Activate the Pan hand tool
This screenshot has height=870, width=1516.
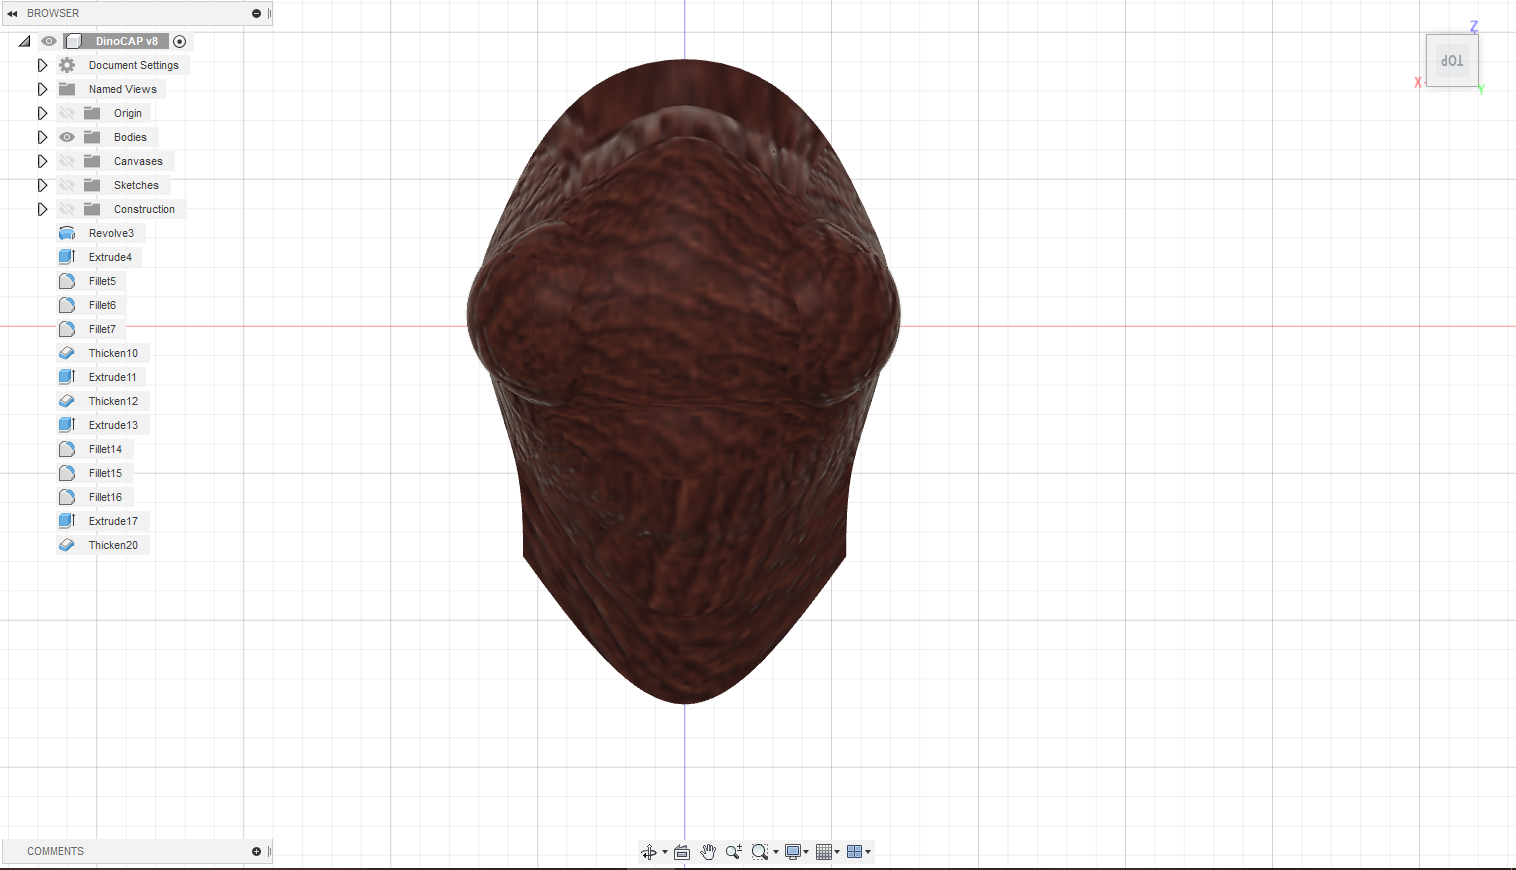[708, 852]
